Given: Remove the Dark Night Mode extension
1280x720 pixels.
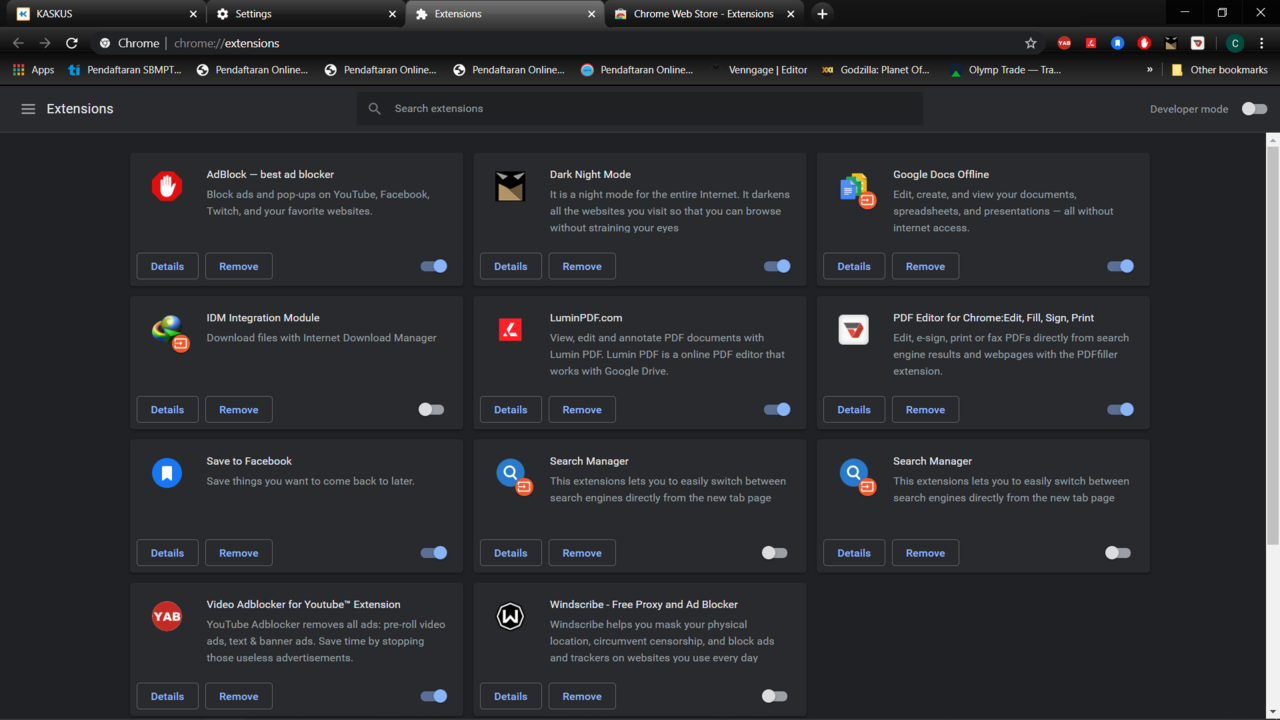Looking at the screenshot, I should click(582, 266).
